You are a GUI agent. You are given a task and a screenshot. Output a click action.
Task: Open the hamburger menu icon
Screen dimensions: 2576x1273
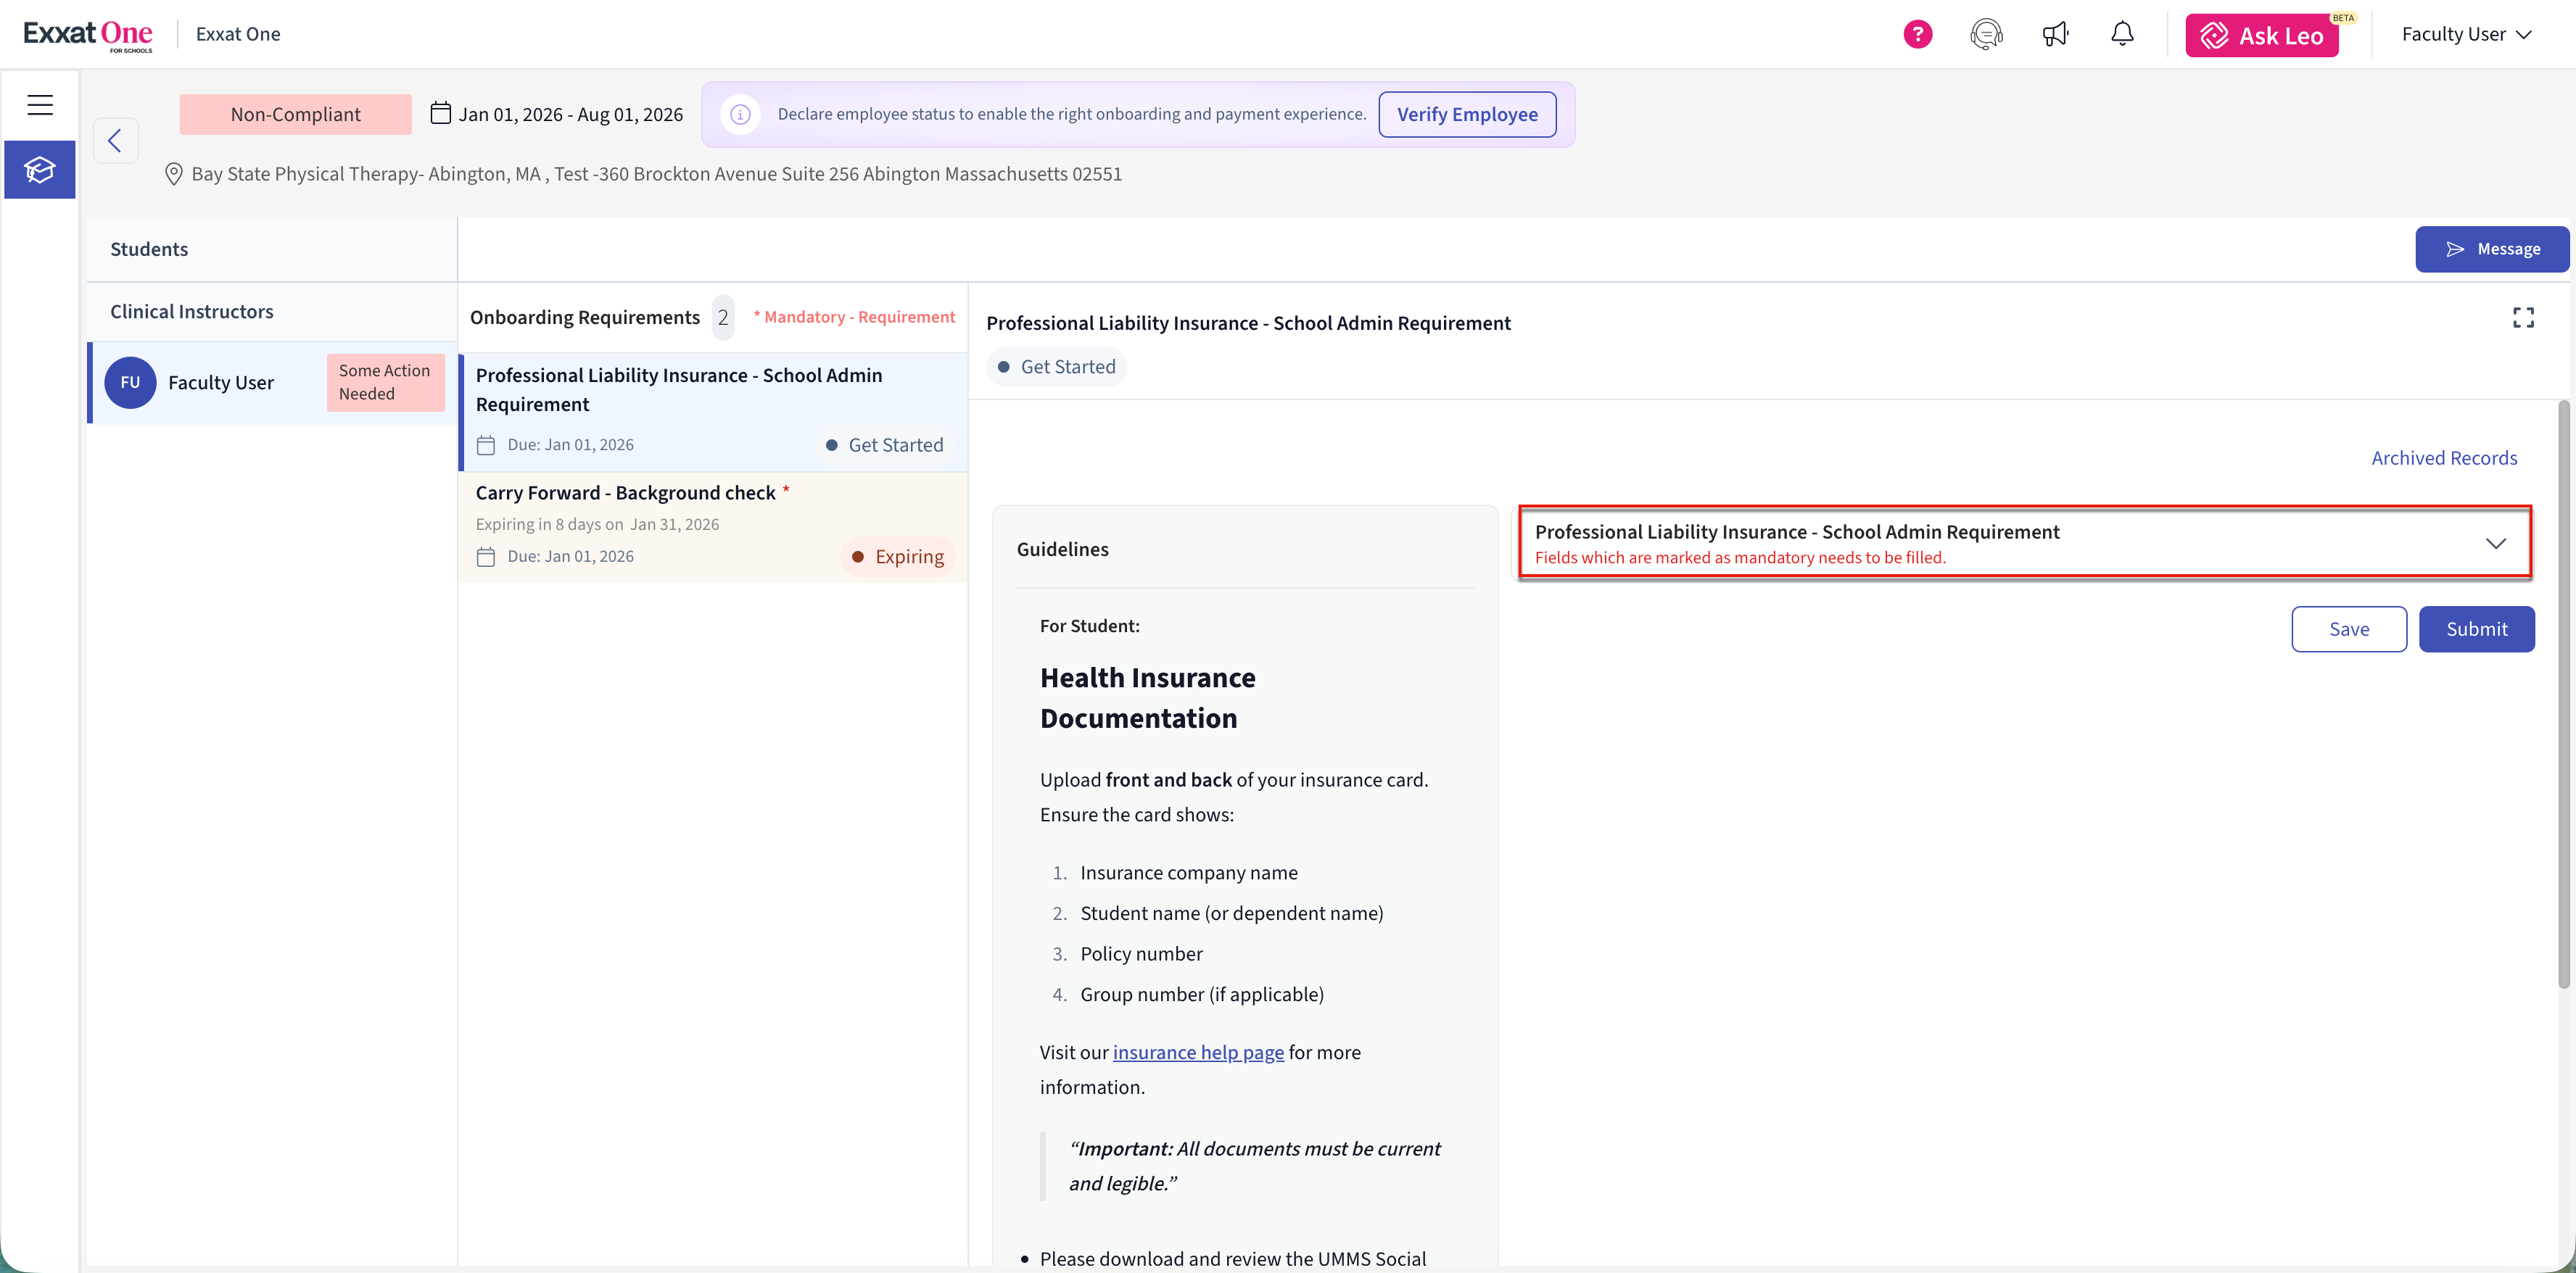[40, 104]
